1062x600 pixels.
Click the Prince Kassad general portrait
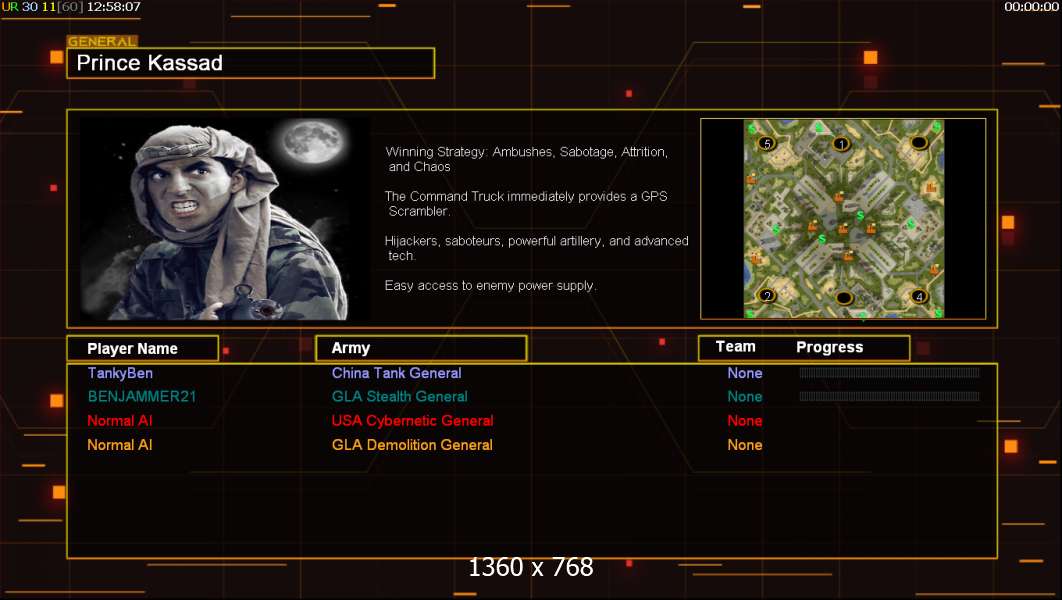coord(225,219)
